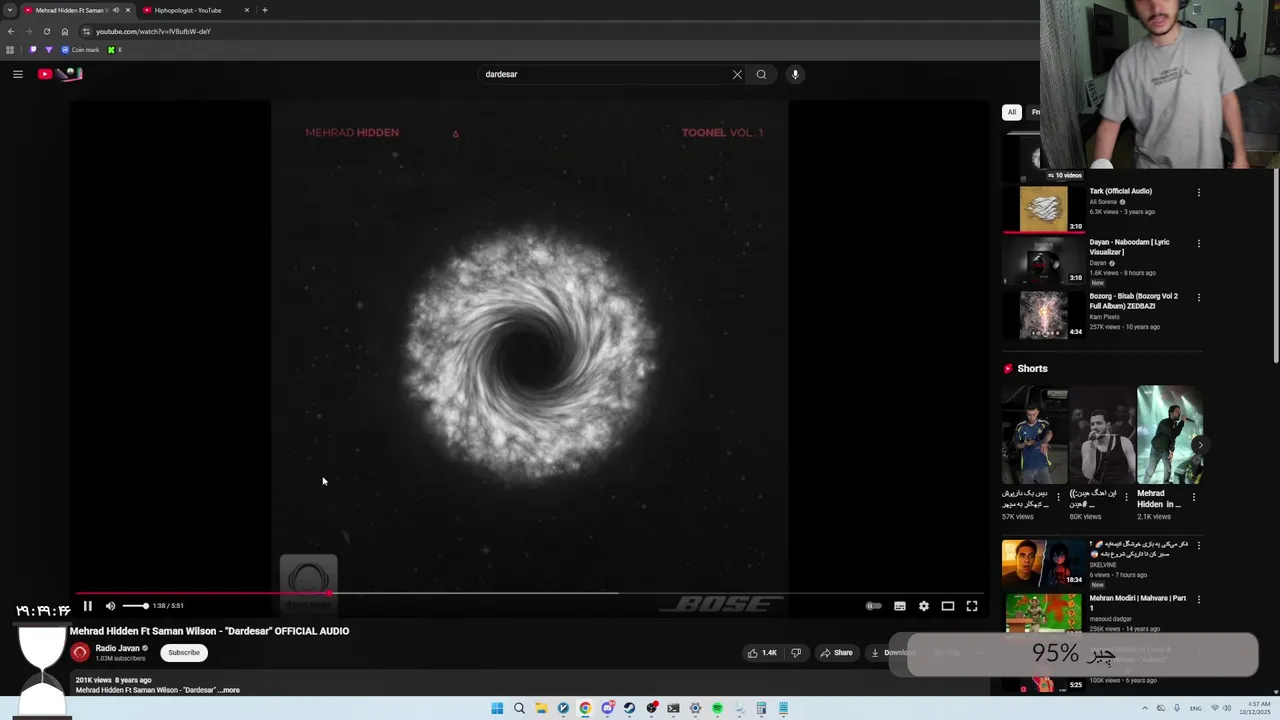1280x720 pixels.
Task: Open Windows taskbar search
Action: coord(519,708)
